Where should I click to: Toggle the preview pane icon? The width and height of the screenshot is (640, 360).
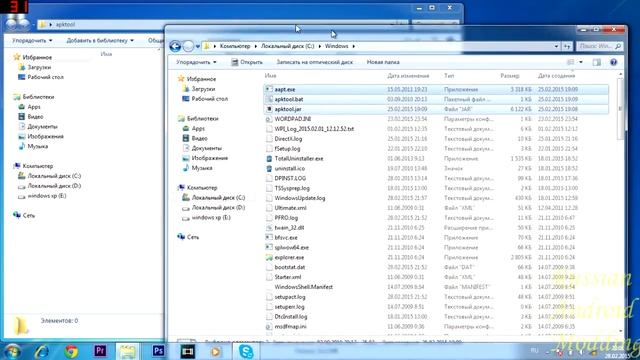coord(596,62)
